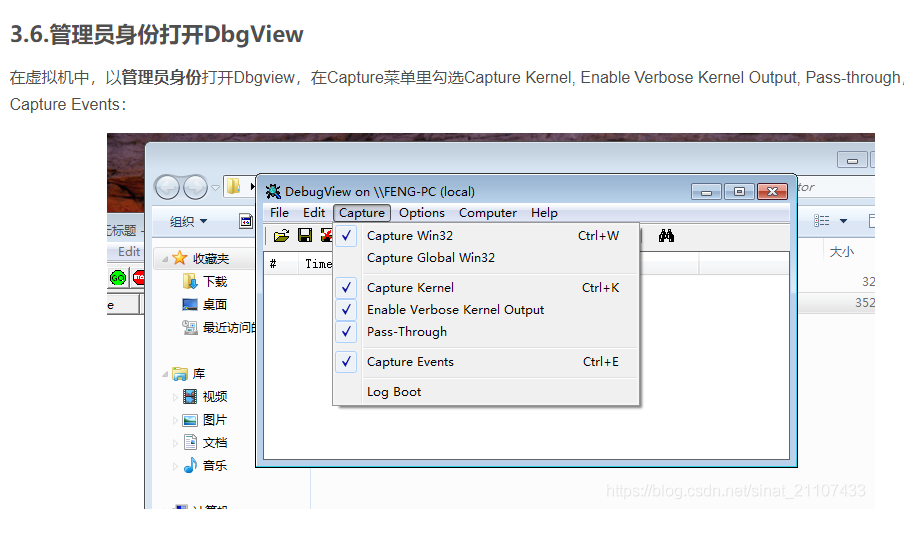Click the 收藏夹 Favorites label
The image size is (904, 536).
point(210,259)
